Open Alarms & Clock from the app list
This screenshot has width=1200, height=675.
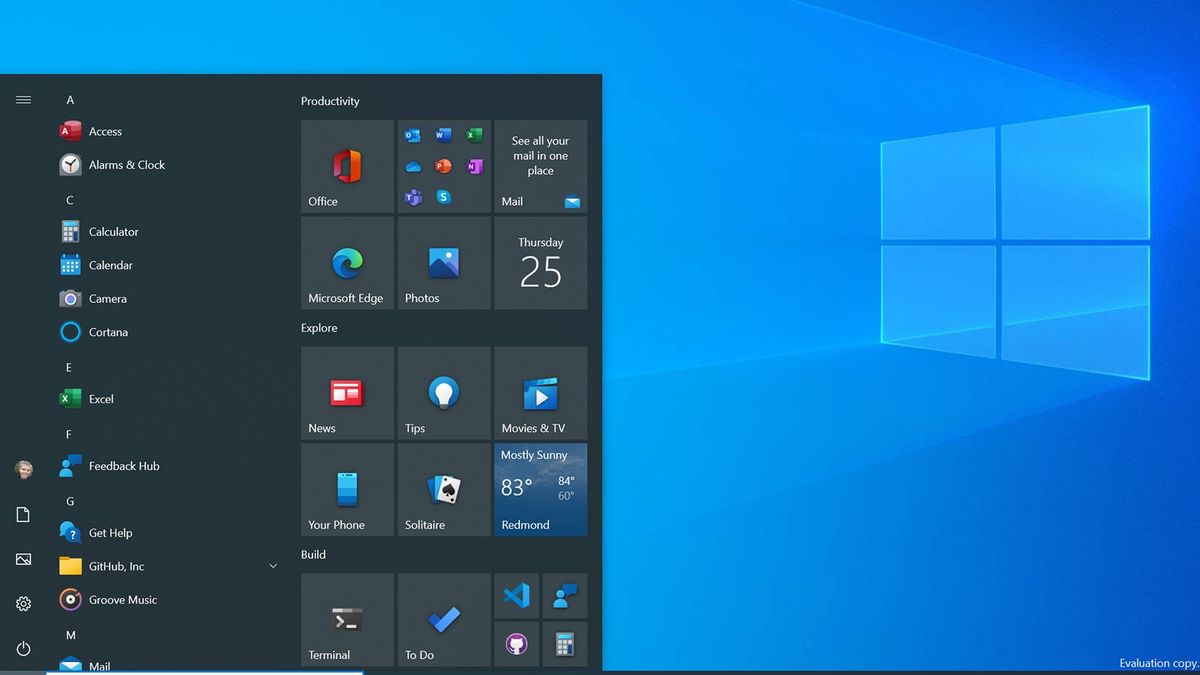tap(170, 165)
